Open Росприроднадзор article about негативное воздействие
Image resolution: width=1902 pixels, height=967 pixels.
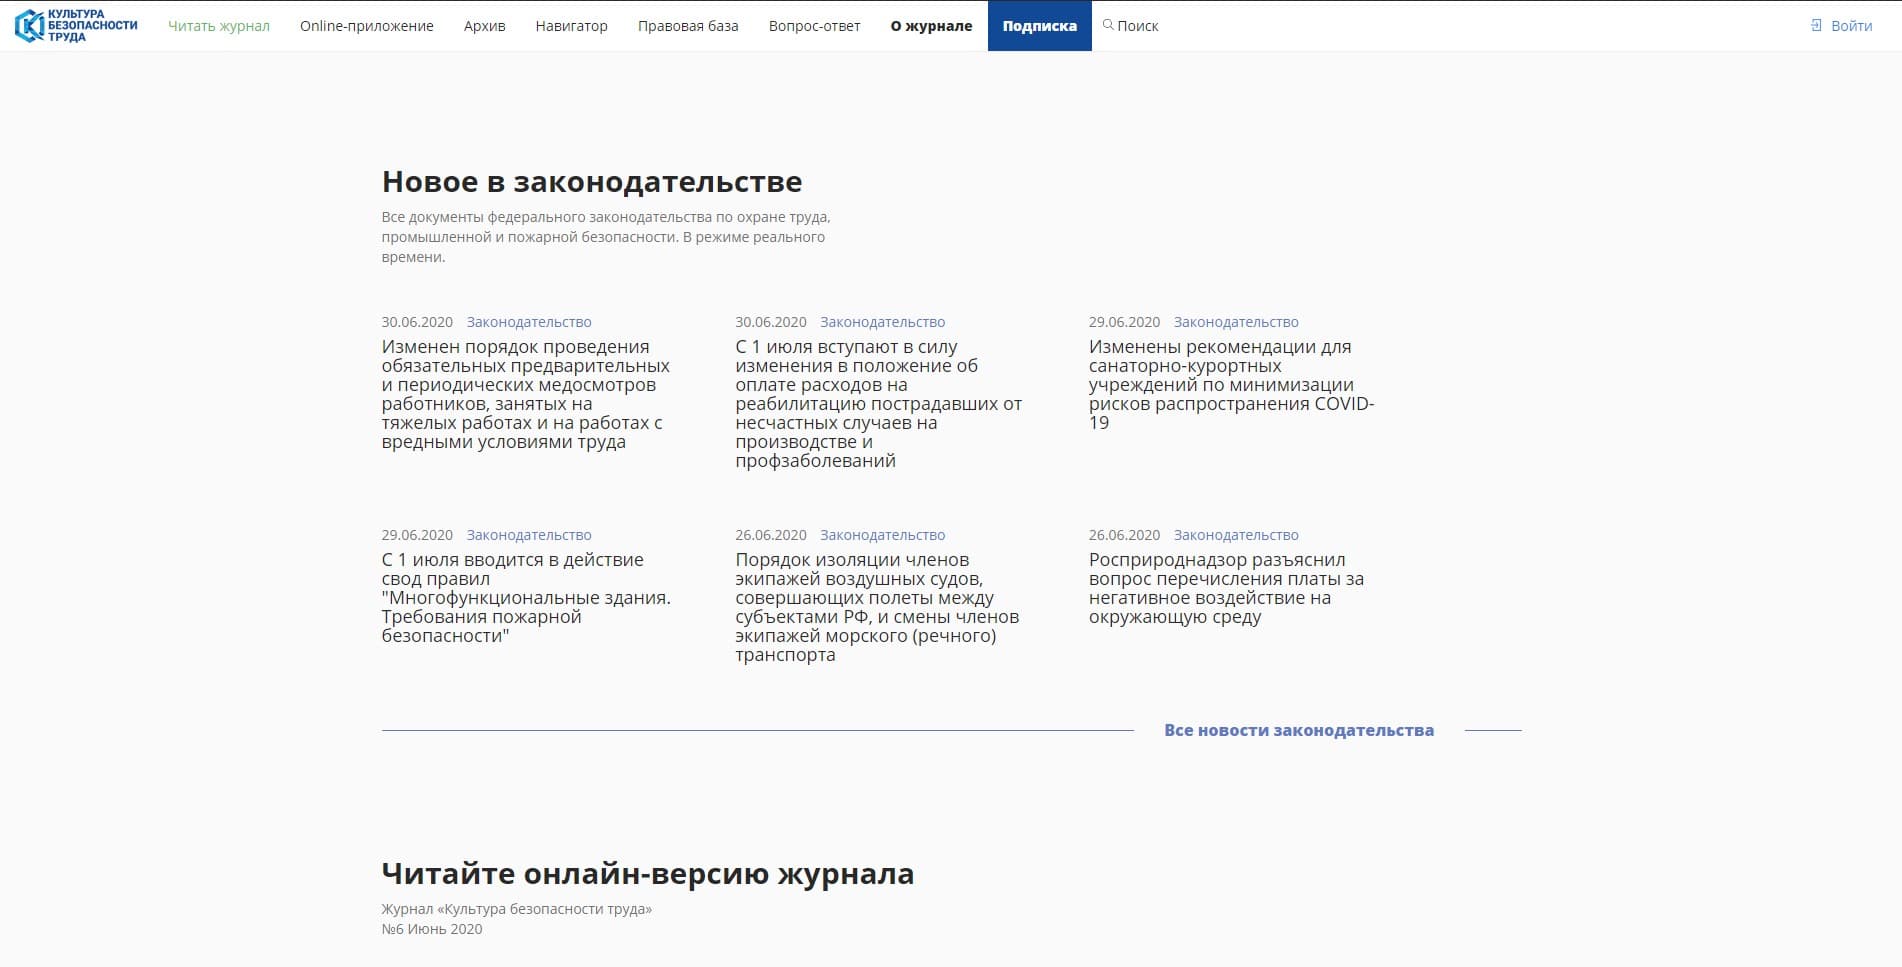pos(1226,588)
